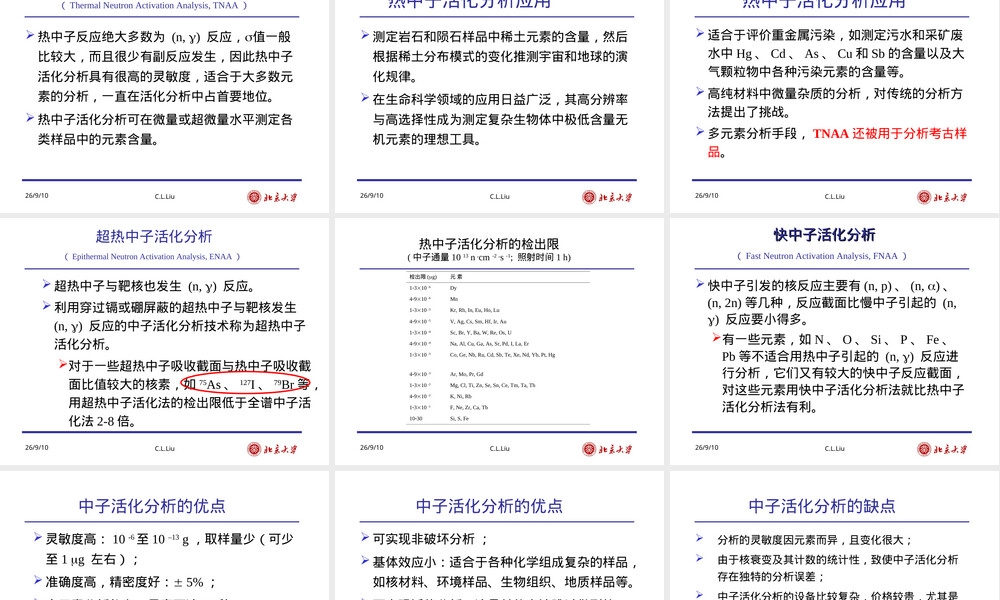Click subtitle 'Thermal Neutron Activation Analysis, TNAA'
1000x600 pixels.
(x=154, y=5)
